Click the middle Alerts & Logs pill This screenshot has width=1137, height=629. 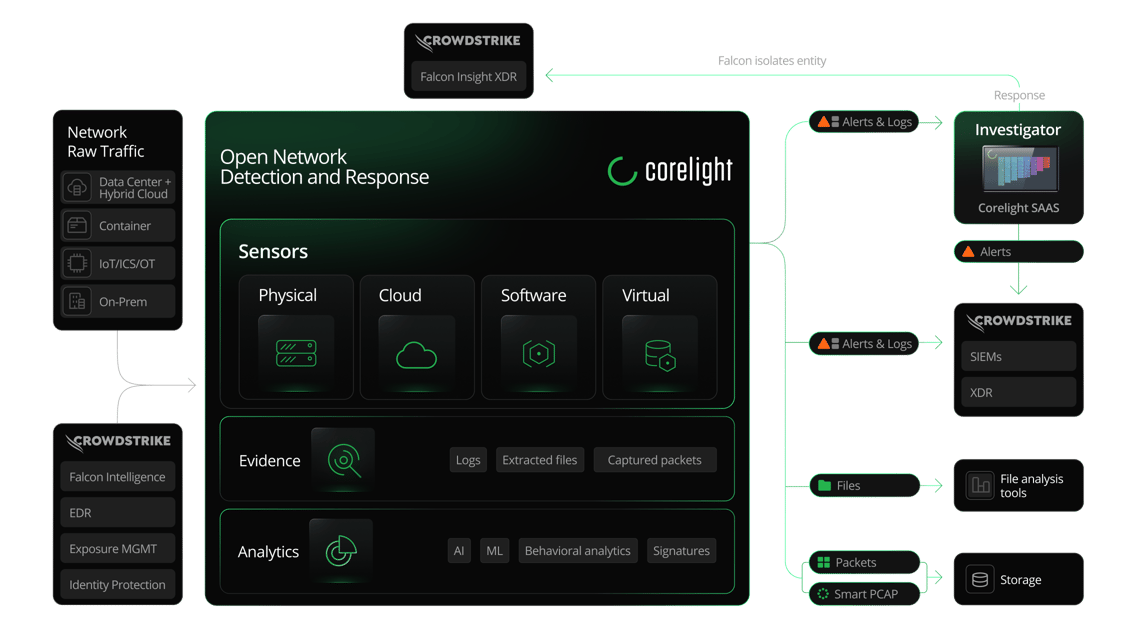point(864,344)
